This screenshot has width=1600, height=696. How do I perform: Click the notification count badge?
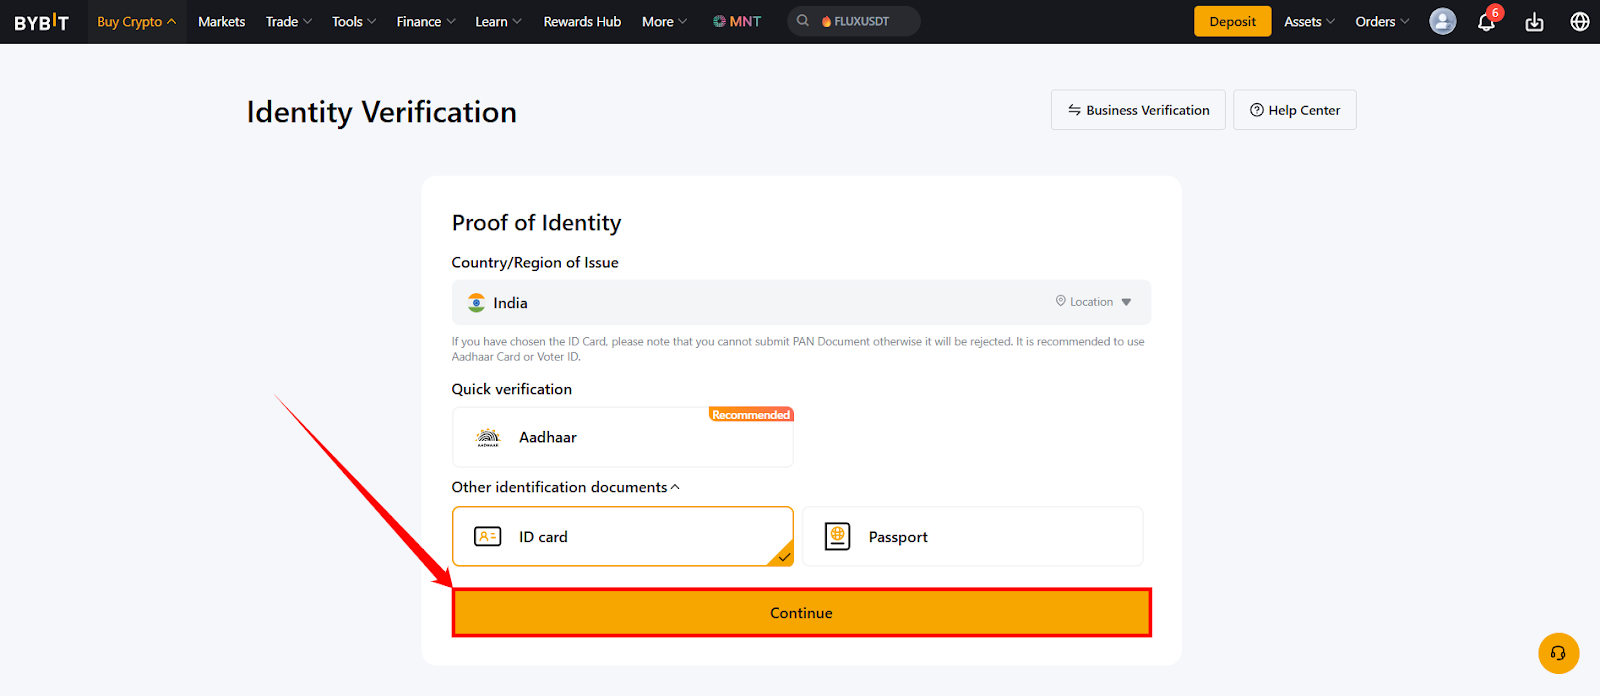[x=1495, y=13]
